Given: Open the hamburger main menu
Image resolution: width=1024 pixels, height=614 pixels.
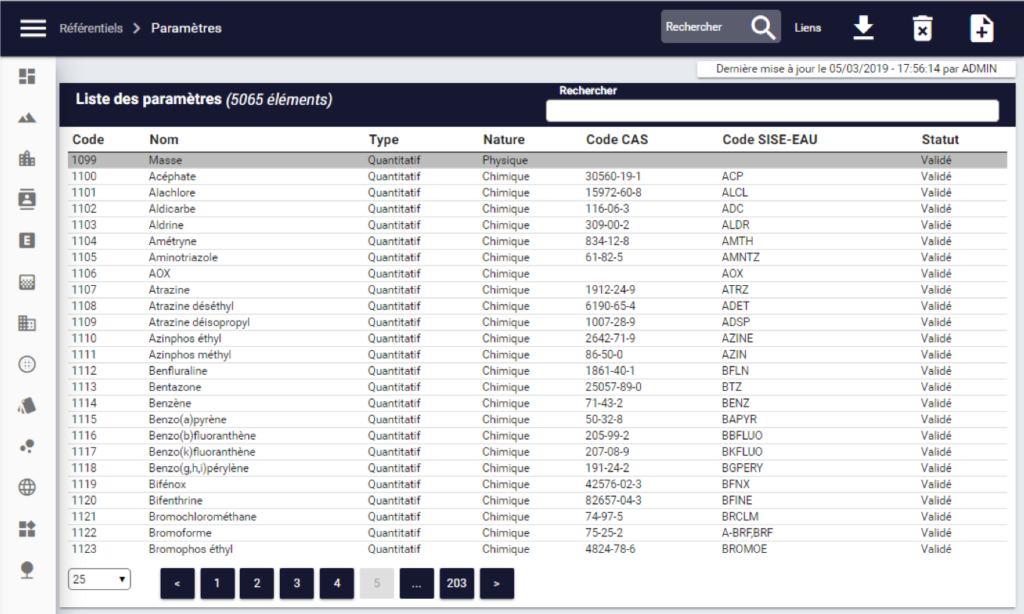Looking at the screenshot, I should 33,28.
